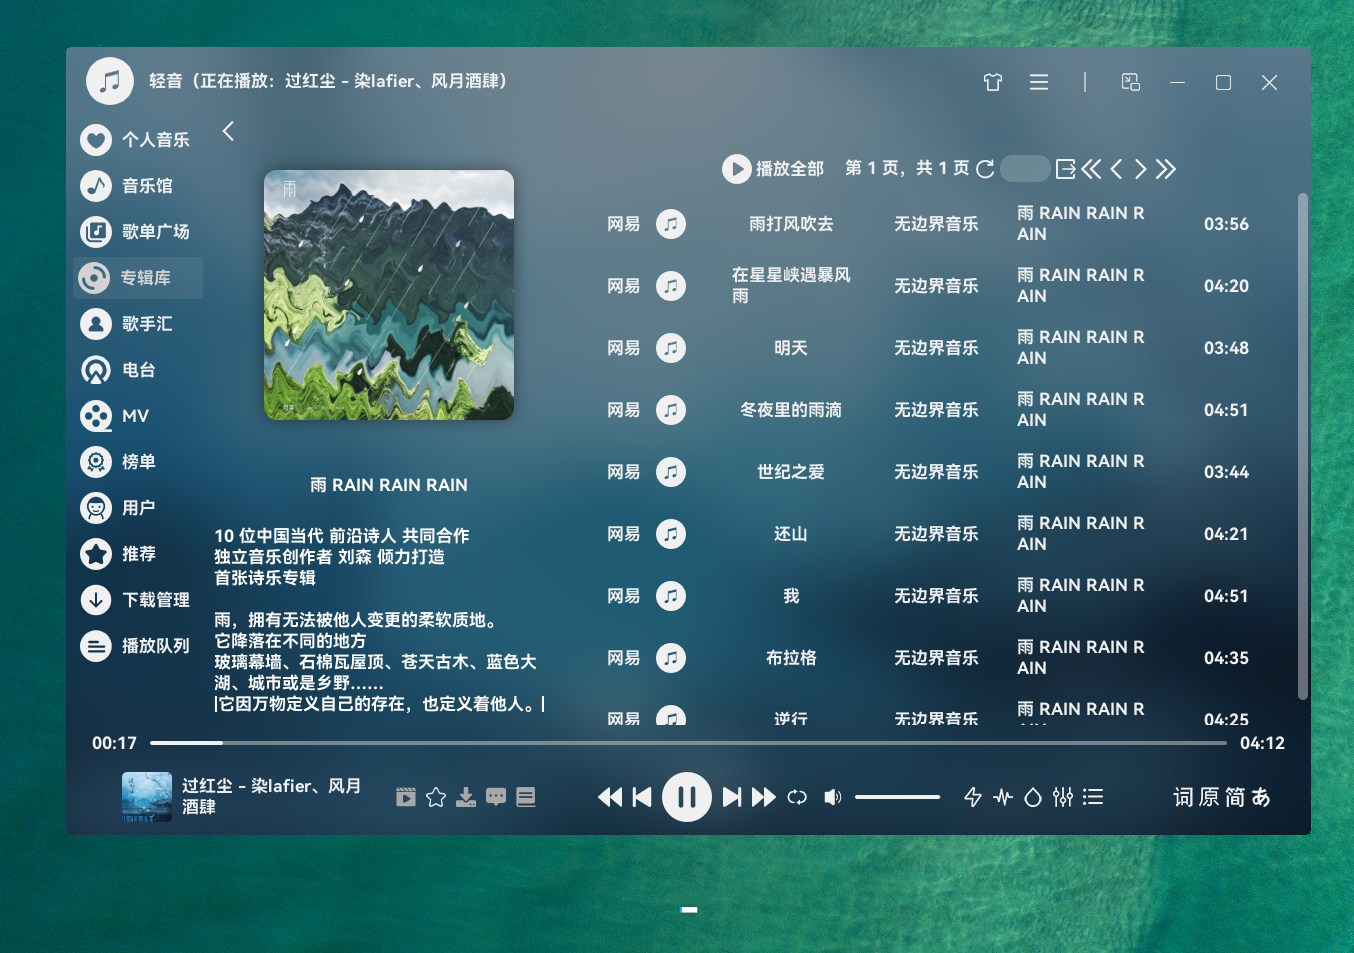The image size is (1354, 953).
Task: Go to the last page double-arrow
Action: click(1166, 169)
